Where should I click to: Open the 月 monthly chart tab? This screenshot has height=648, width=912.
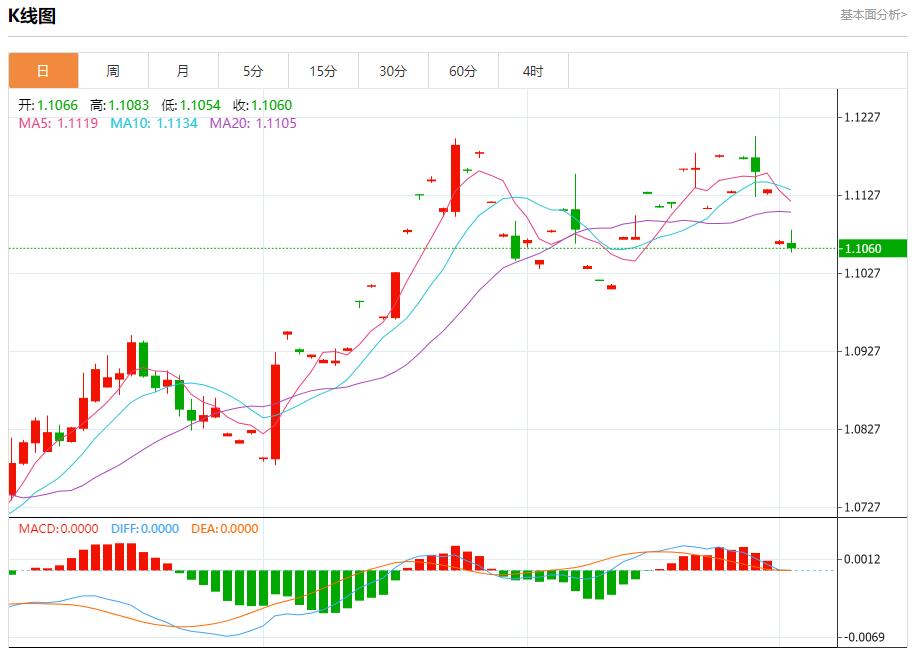coord(183,71)
